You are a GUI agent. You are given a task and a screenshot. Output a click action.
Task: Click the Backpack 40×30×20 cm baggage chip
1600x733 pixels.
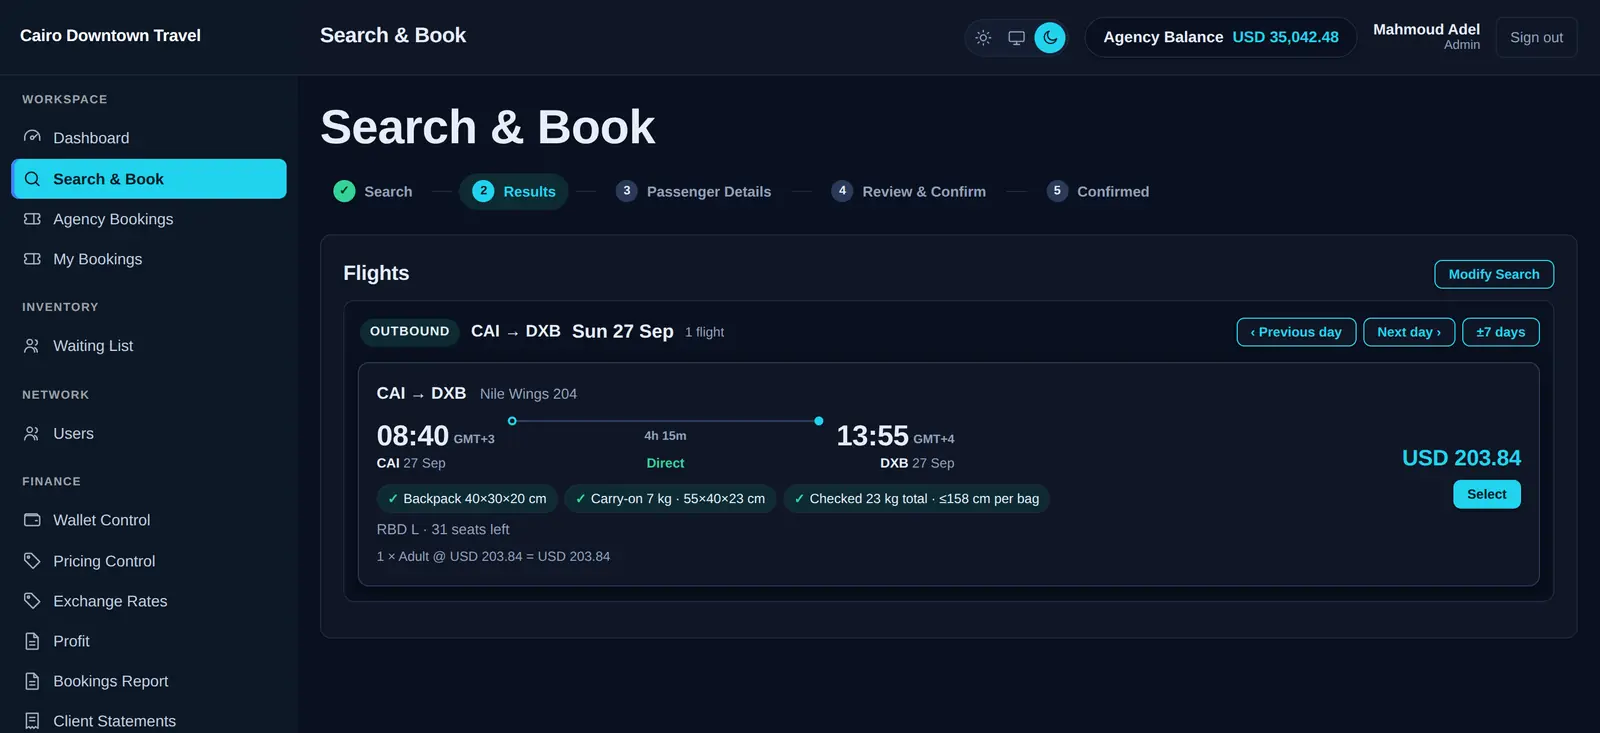[467, 498]
